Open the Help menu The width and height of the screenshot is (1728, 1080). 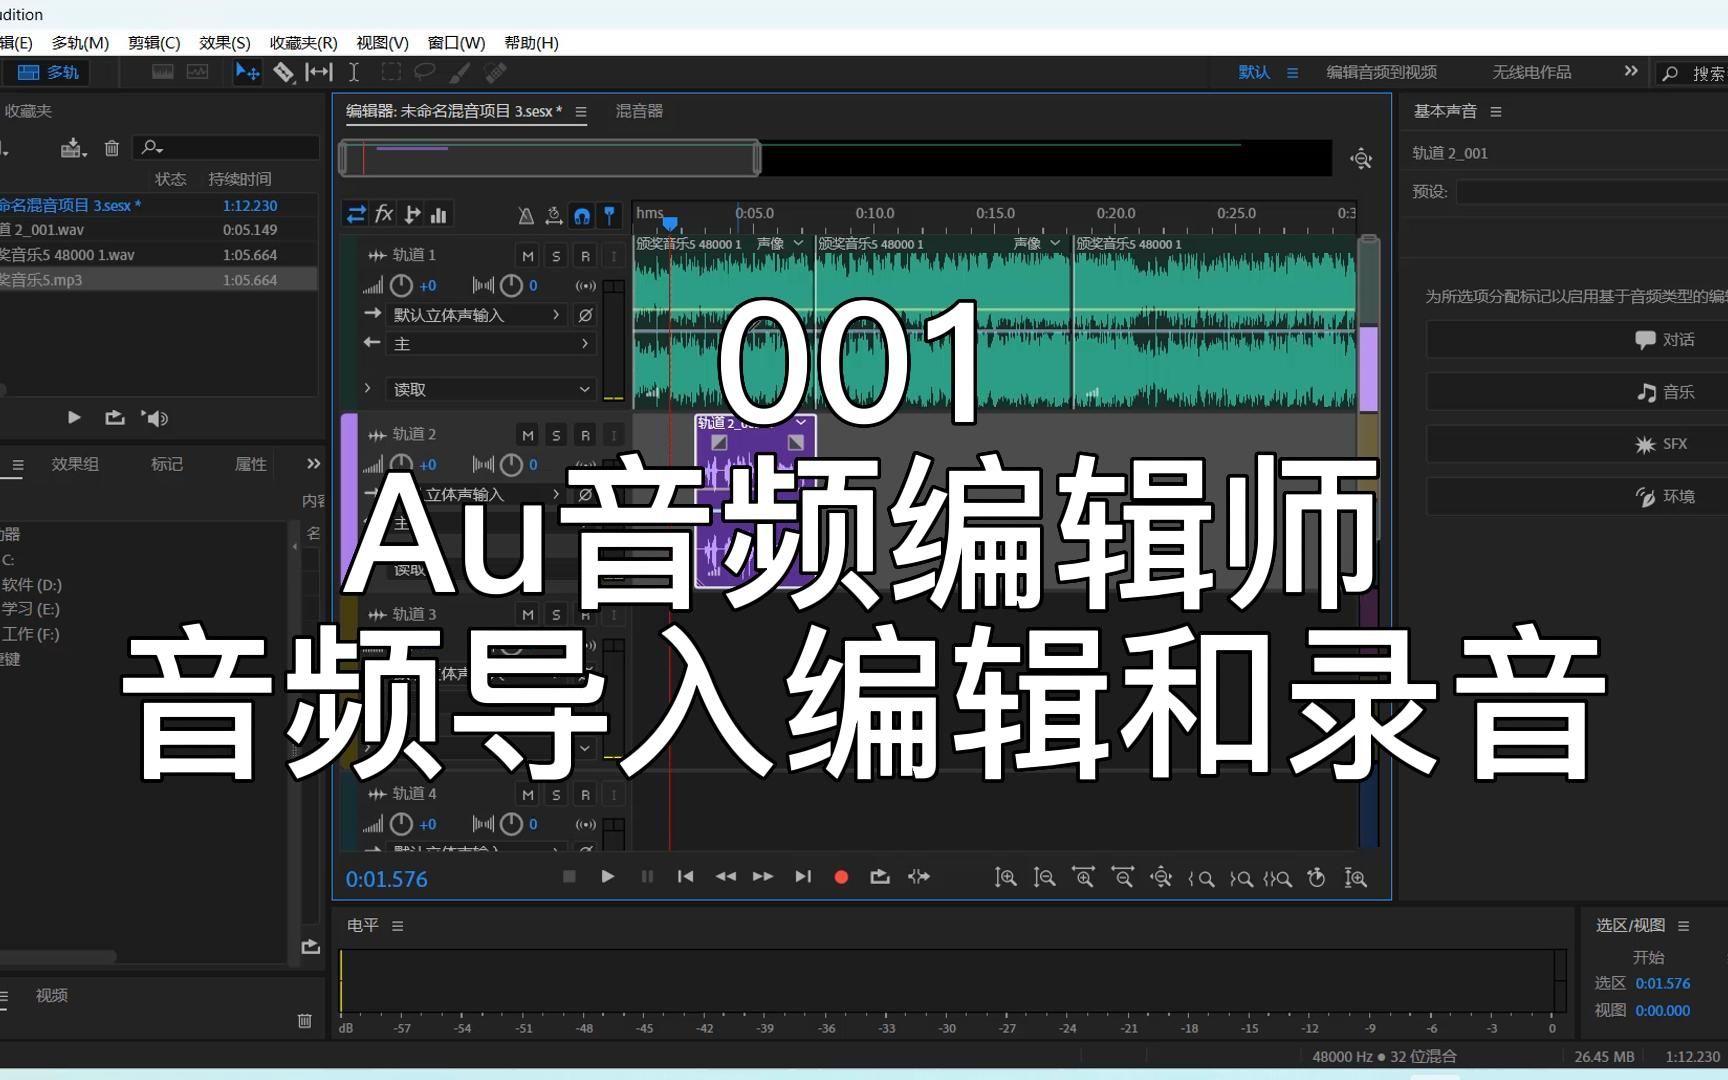[532, 43]
